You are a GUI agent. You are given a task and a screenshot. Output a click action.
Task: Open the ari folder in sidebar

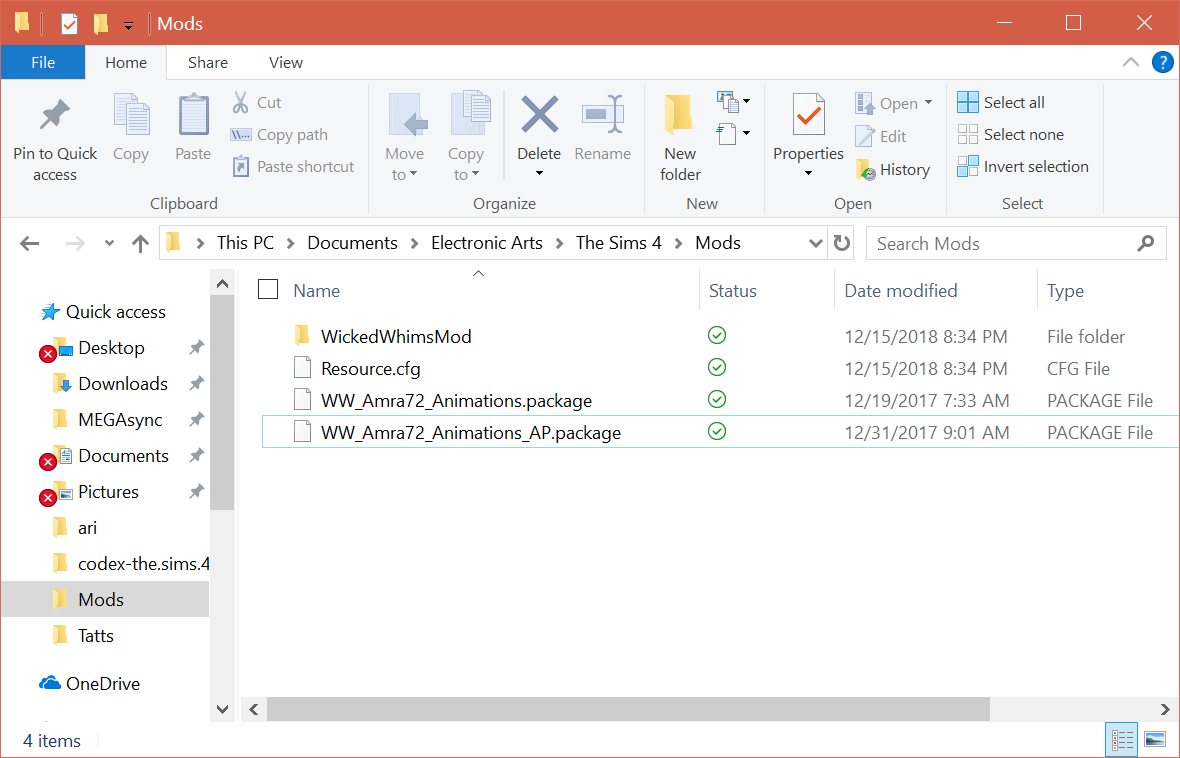(87, 528)
